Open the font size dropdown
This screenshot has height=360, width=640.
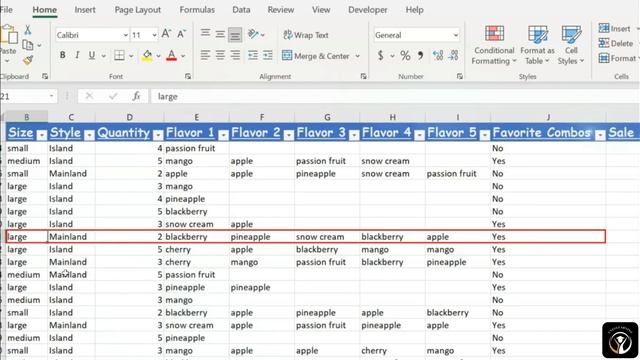pyautogui.click(x=154, y=35)
